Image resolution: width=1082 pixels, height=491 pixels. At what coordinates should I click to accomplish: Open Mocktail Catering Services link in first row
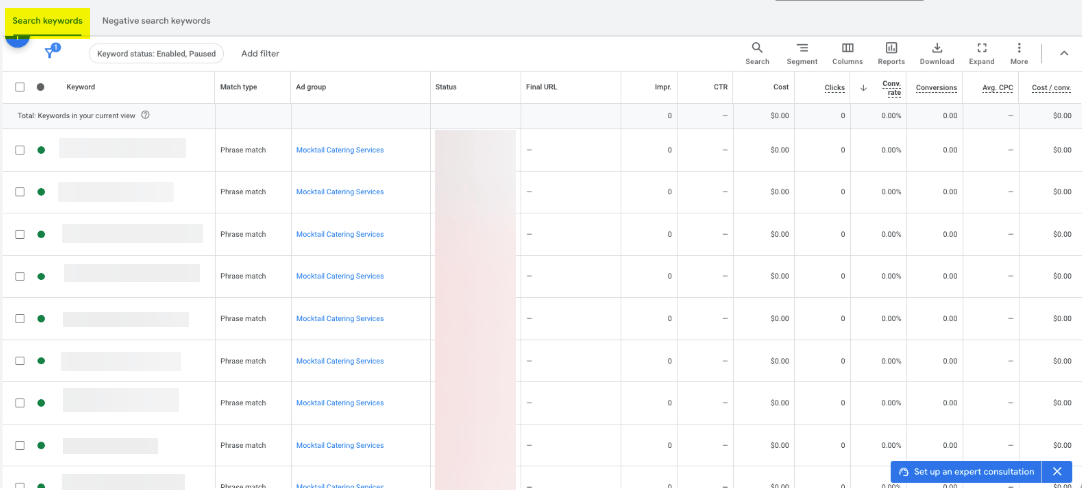point(340,150)
